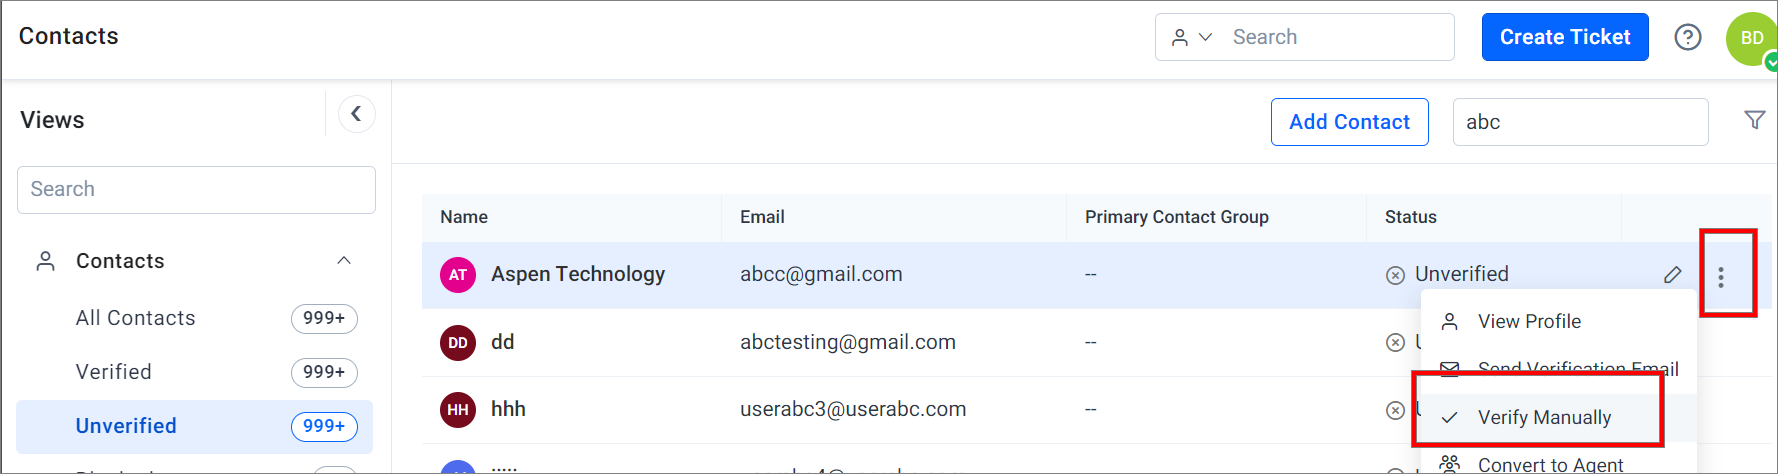Click the DD contact avatar
1778x474 pixels.
[x=458, y=343]
